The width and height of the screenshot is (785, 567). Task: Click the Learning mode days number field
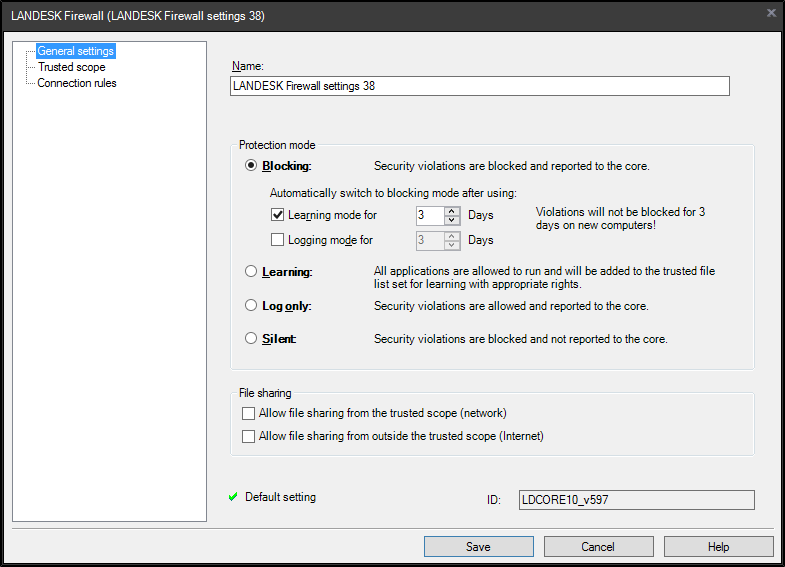click(429, 214)
